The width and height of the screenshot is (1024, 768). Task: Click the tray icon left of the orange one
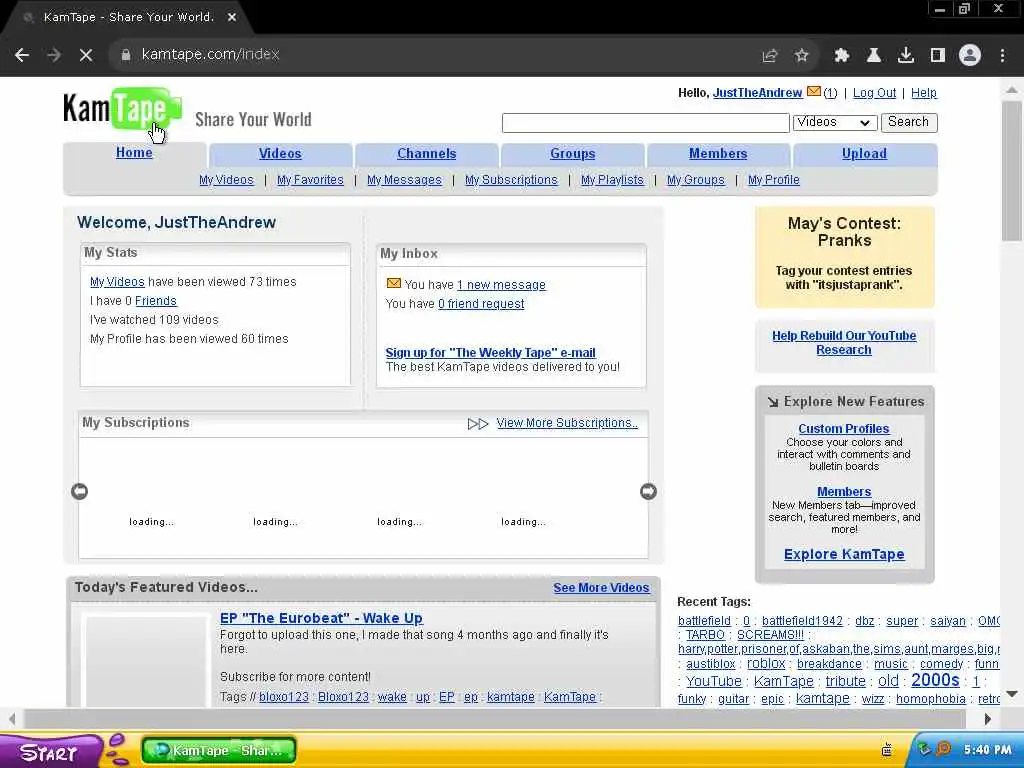point(924,749)
